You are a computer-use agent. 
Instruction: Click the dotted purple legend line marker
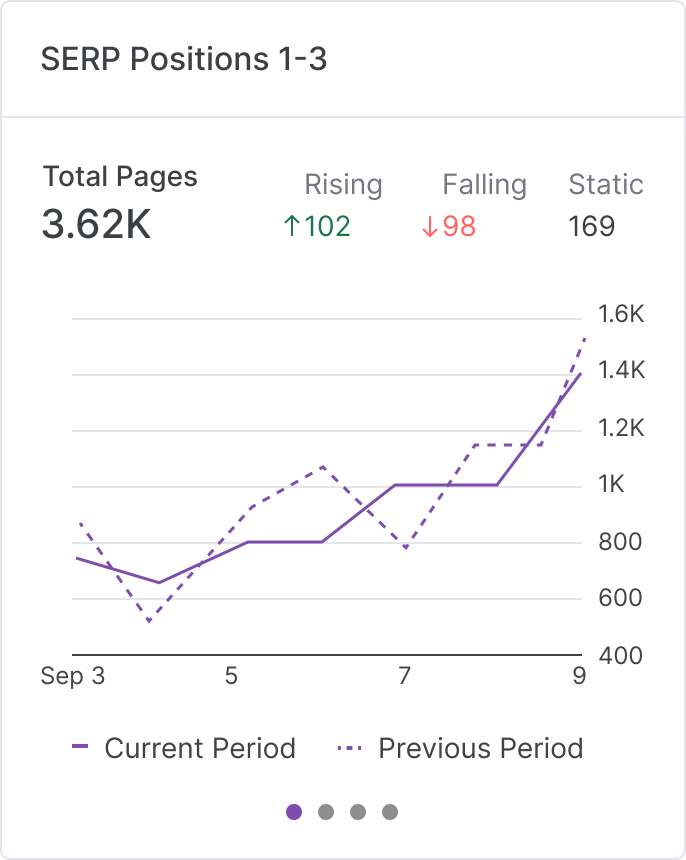[351, 748]
